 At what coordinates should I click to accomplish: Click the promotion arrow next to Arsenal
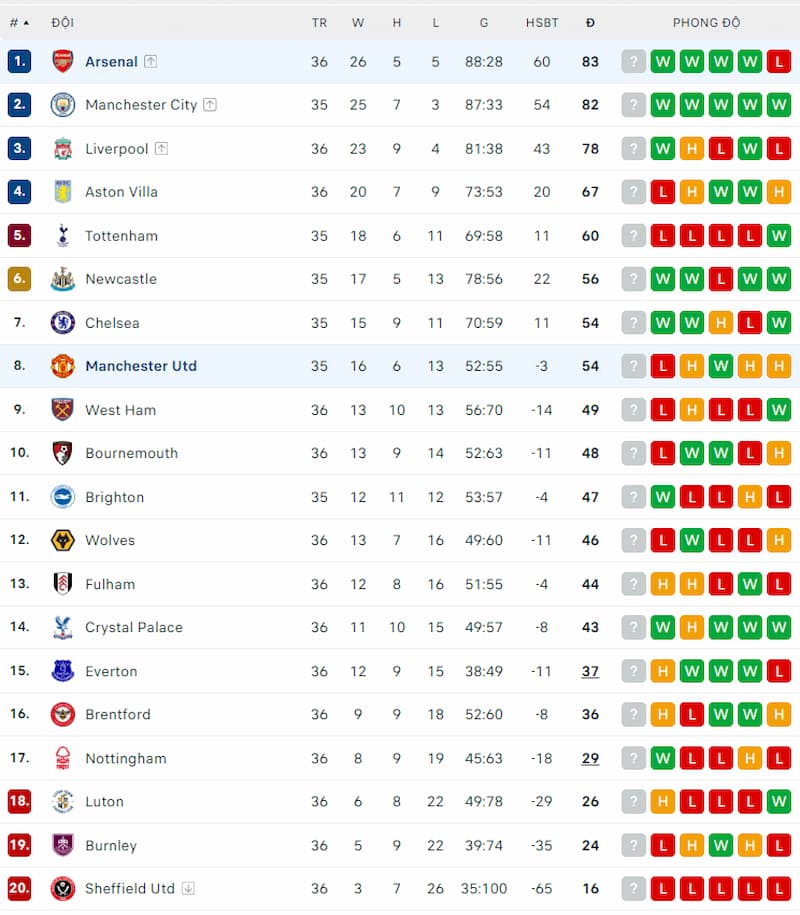[151, 61]
